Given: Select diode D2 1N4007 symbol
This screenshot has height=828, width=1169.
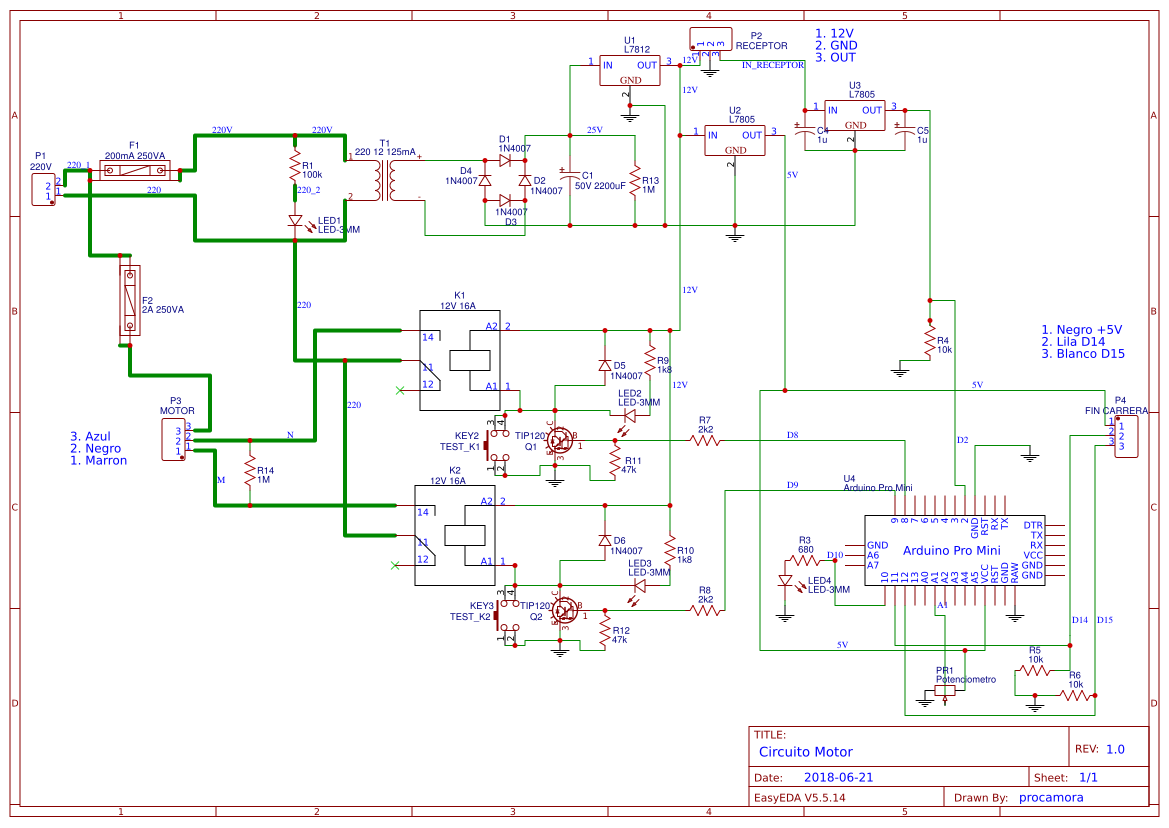Looking at the screenshot, I should [x=525, y=180].
